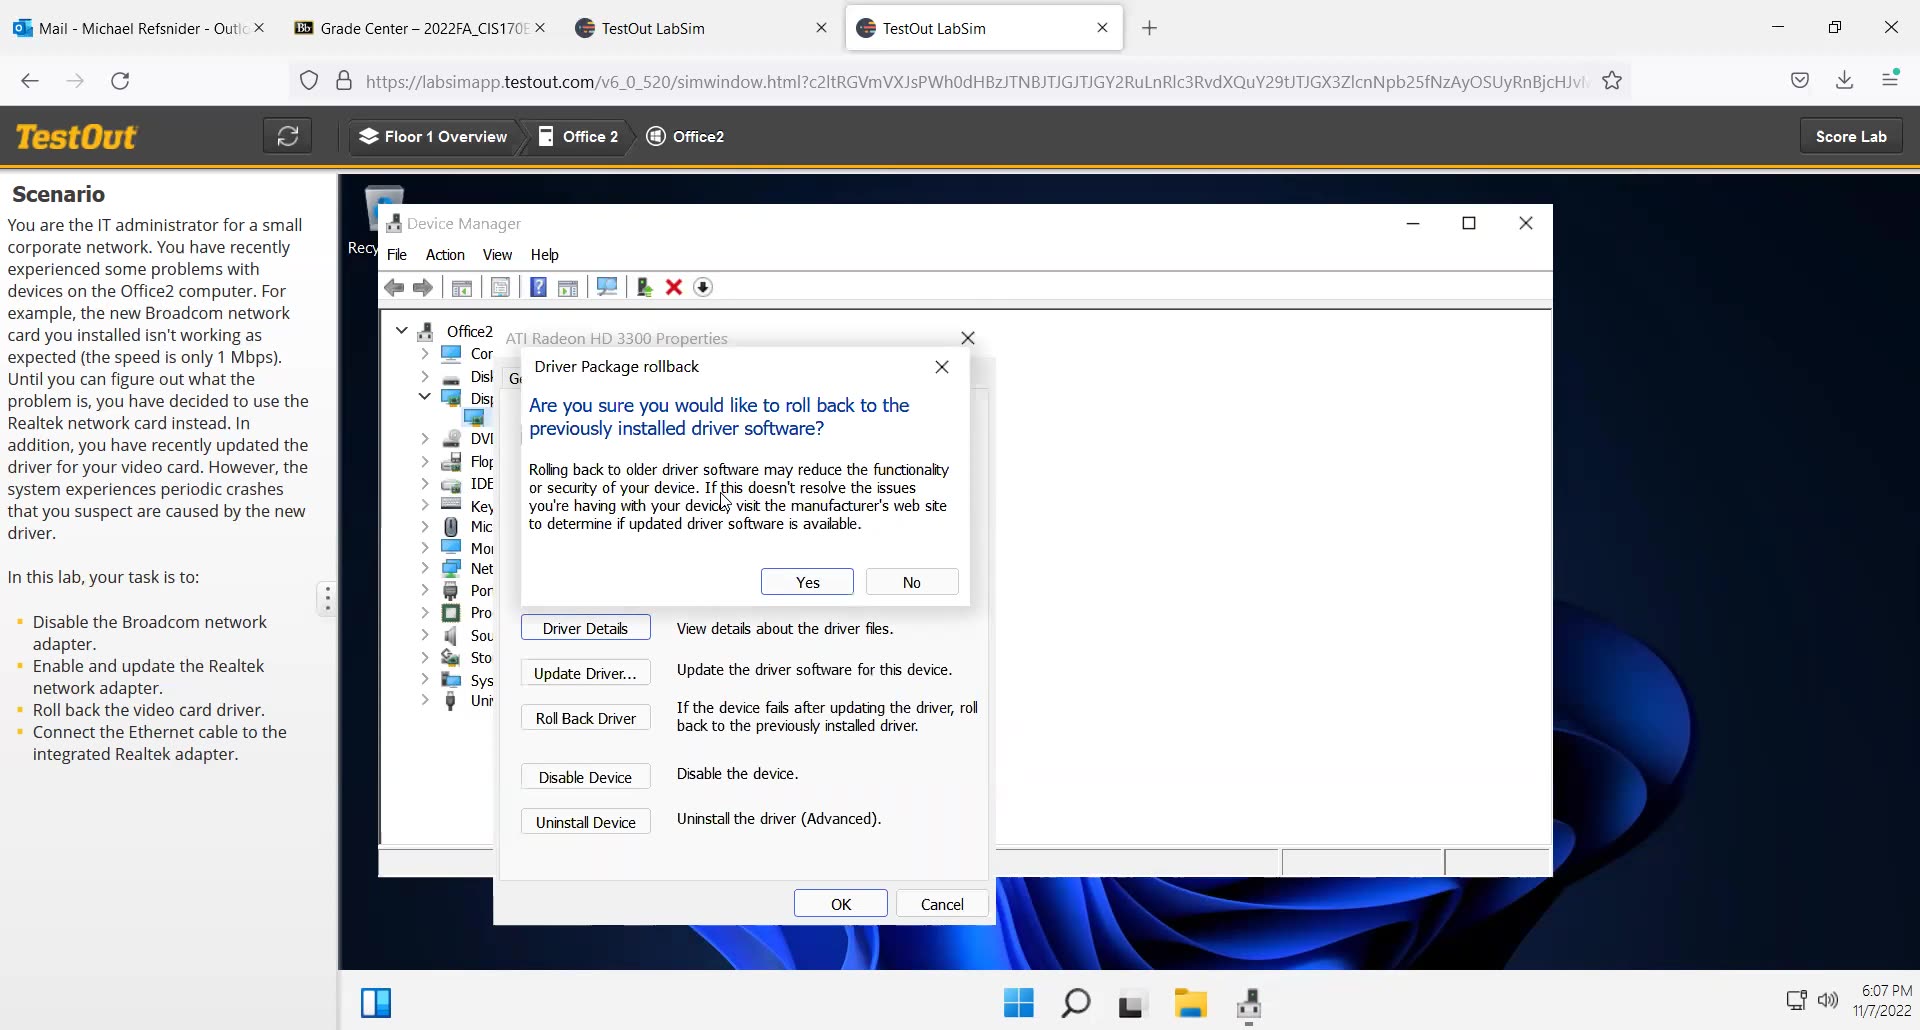Viewport: 1920px width, 1030px height.
Task: Open the Action menu in Device Manager
Action: coord(446,255)
